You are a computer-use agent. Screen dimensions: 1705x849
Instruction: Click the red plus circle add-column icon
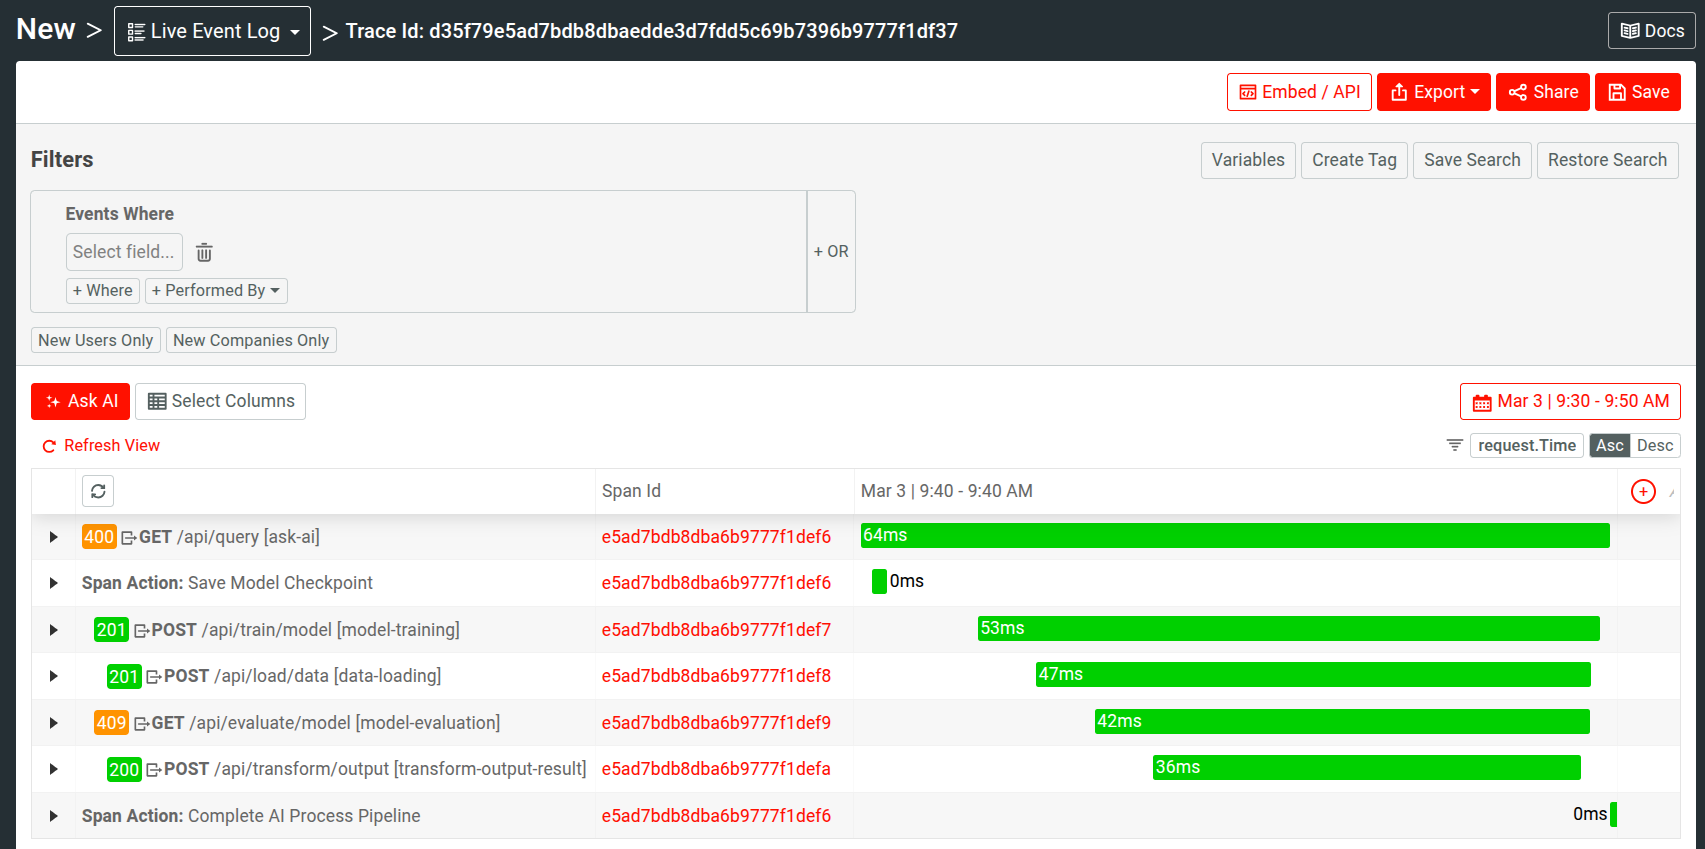1642,491
